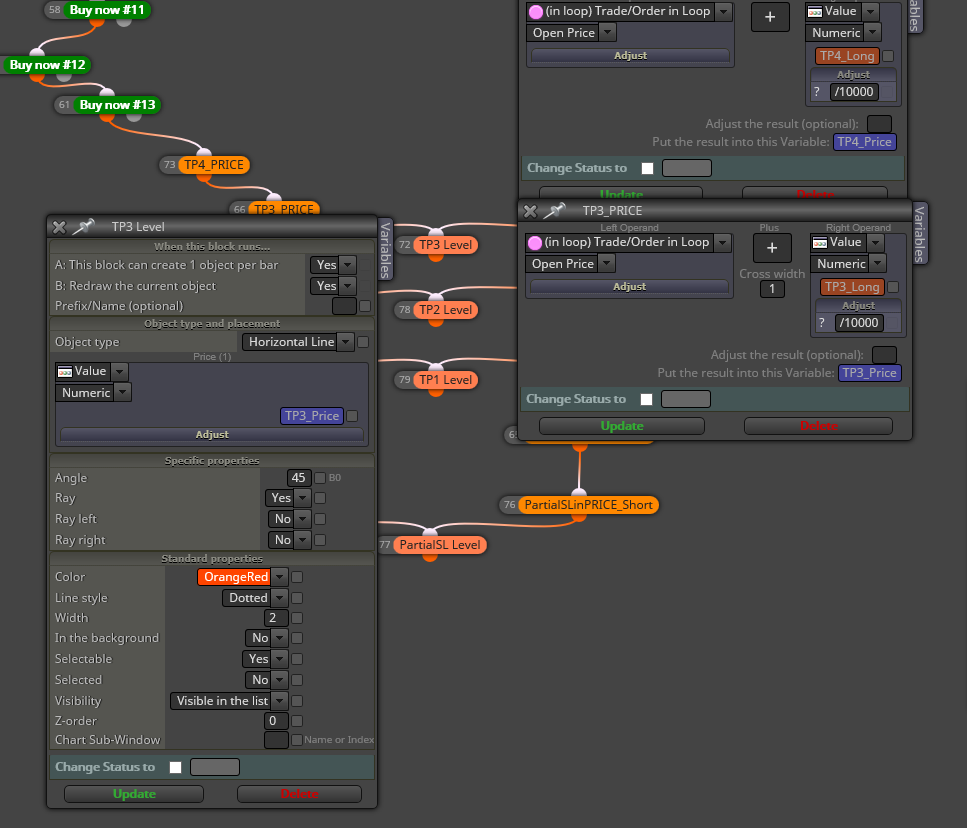
Task: Click Delete button in TP3 Level panel
Action: [299, 794]
